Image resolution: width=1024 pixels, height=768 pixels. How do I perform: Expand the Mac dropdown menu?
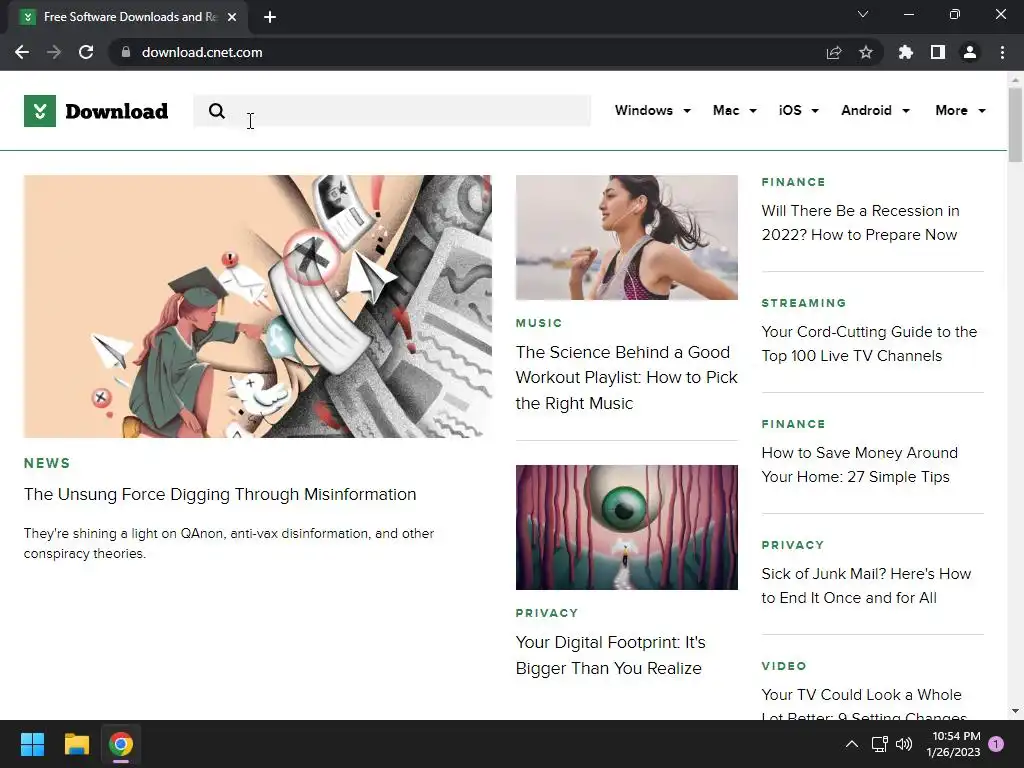tap(735, 110)
